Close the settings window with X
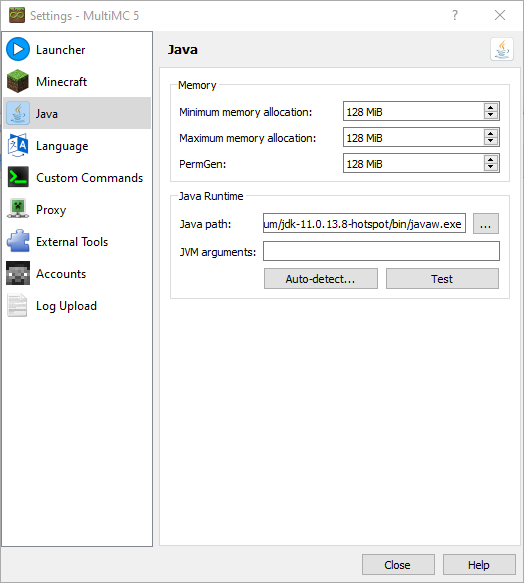 [500, 15]
